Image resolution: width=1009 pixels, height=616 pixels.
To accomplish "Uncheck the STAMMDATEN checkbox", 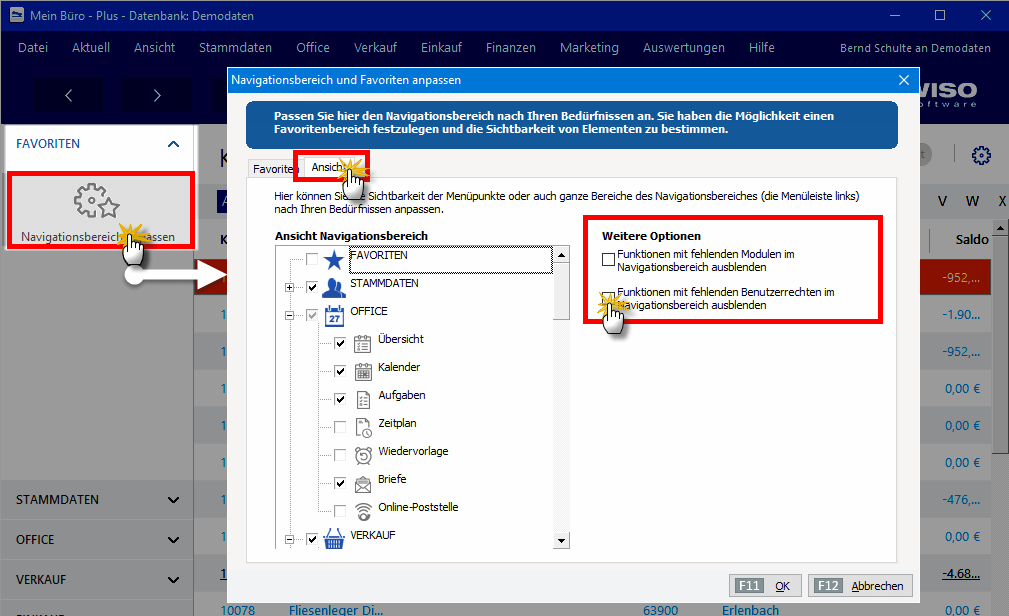I will pyautogui.click(x=312, y=287).
